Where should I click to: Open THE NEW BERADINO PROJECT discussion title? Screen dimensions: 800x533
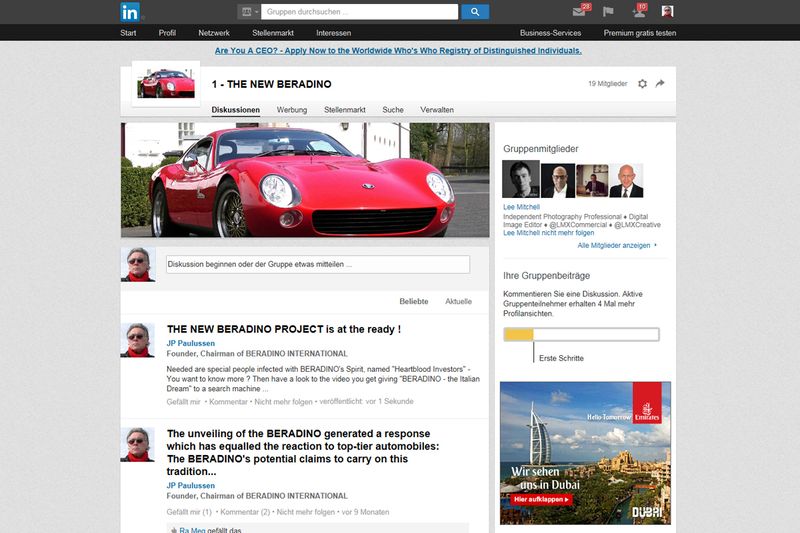click(284, 329)
